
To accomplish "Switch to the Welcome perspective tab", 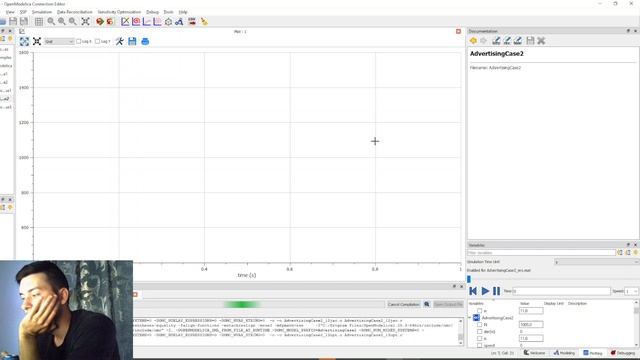I will pos(535,353).
